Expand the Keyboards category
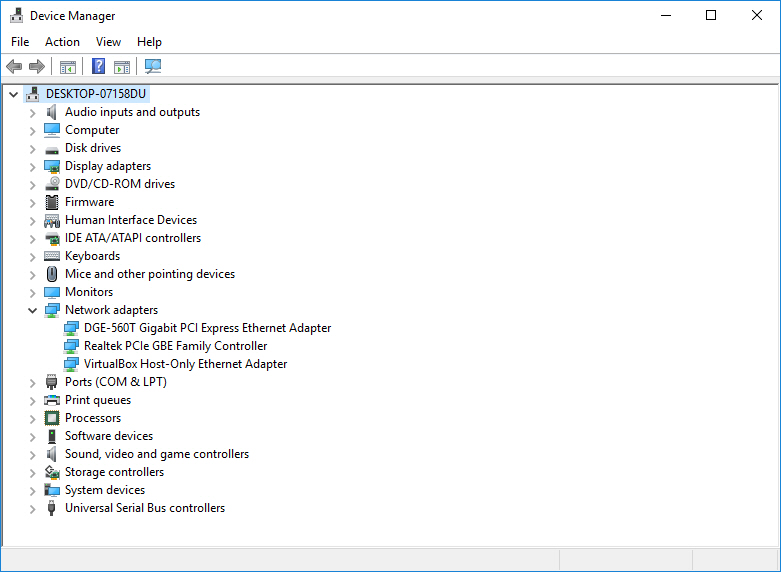 (33, 257)
